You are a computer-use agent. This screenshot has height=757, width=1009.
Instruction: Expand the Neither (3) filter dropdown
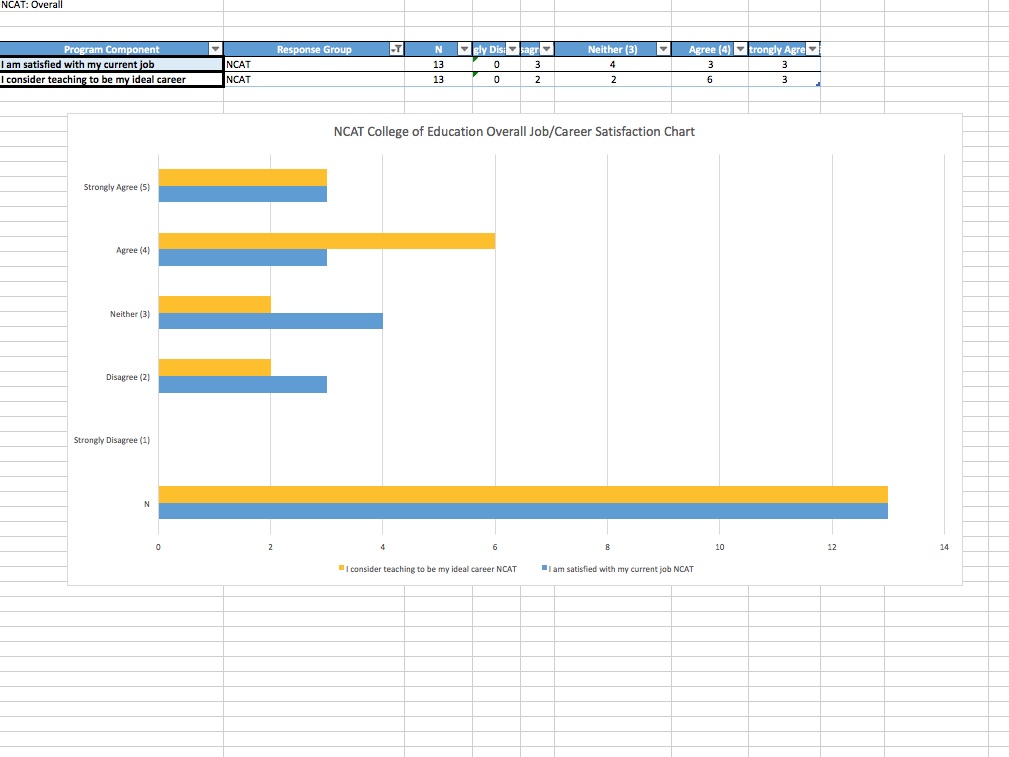662,49
